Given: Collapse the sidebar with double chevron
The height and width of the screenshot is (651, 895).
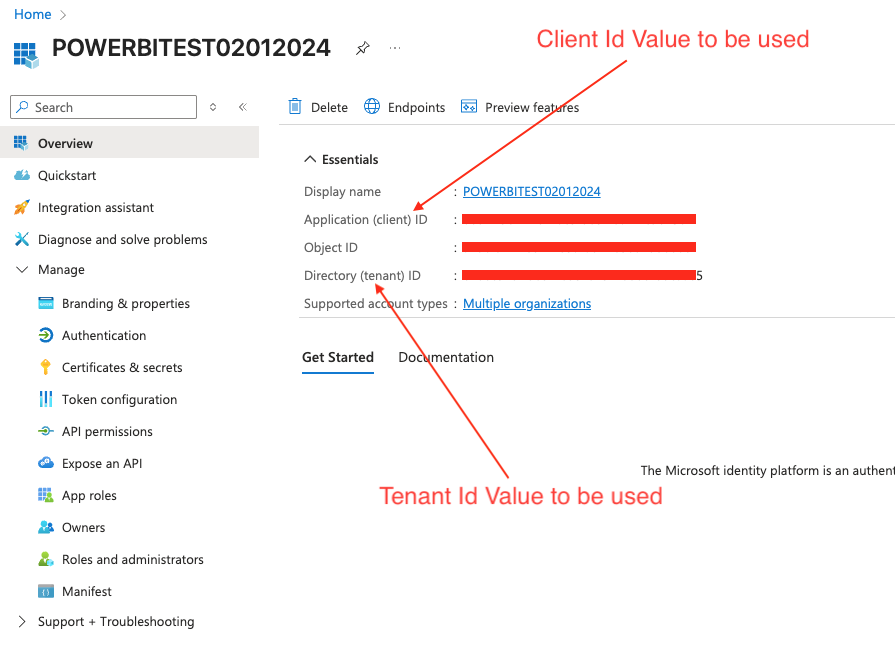Looking at the screenshot, I should [x=243, y=107].
